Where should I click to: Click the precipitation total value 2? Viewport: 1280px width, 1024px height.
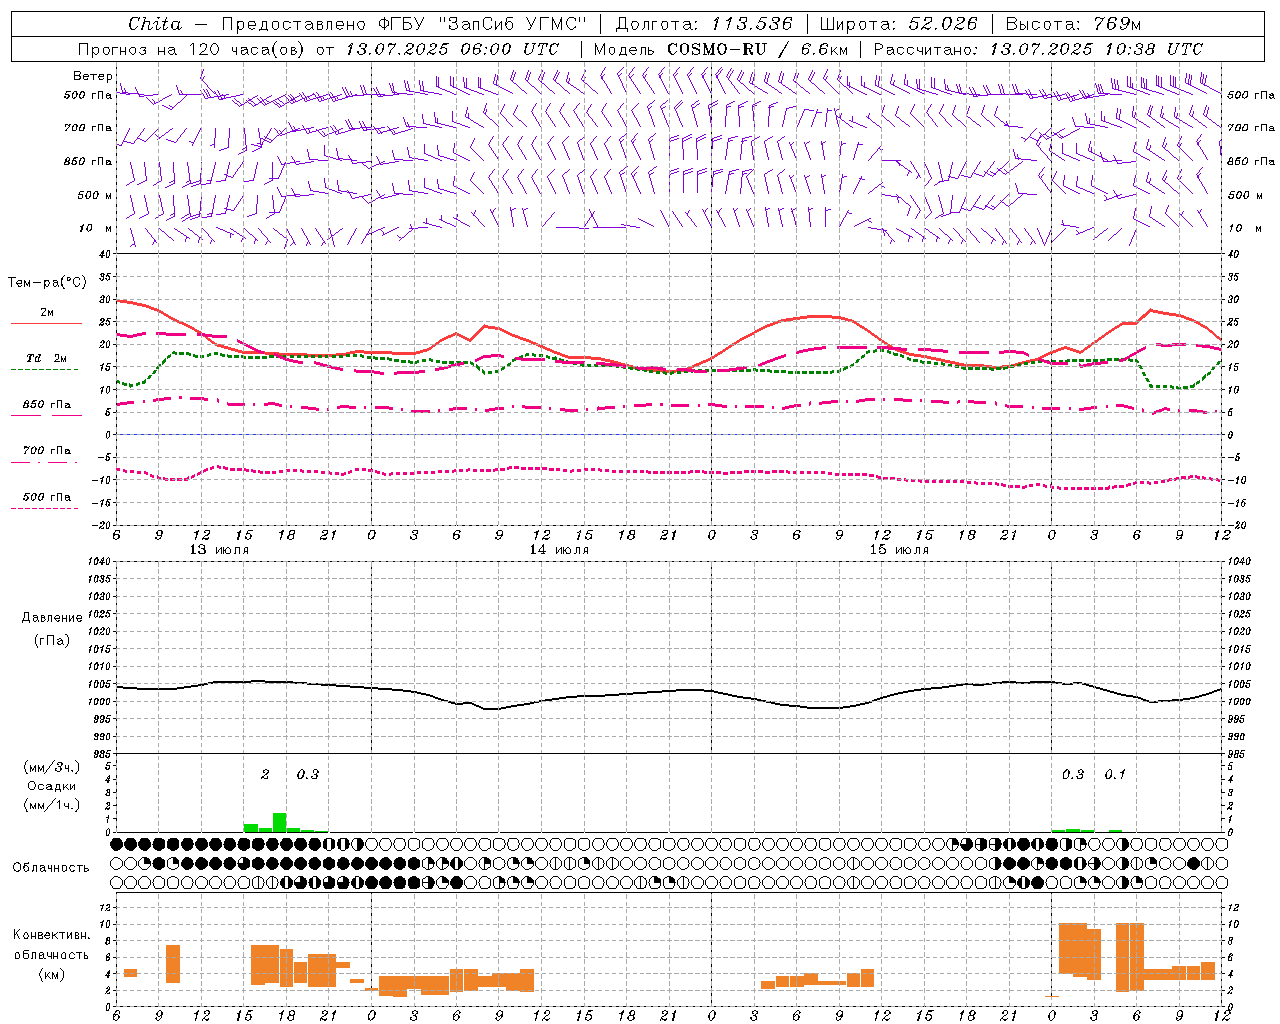click(265, 774)
